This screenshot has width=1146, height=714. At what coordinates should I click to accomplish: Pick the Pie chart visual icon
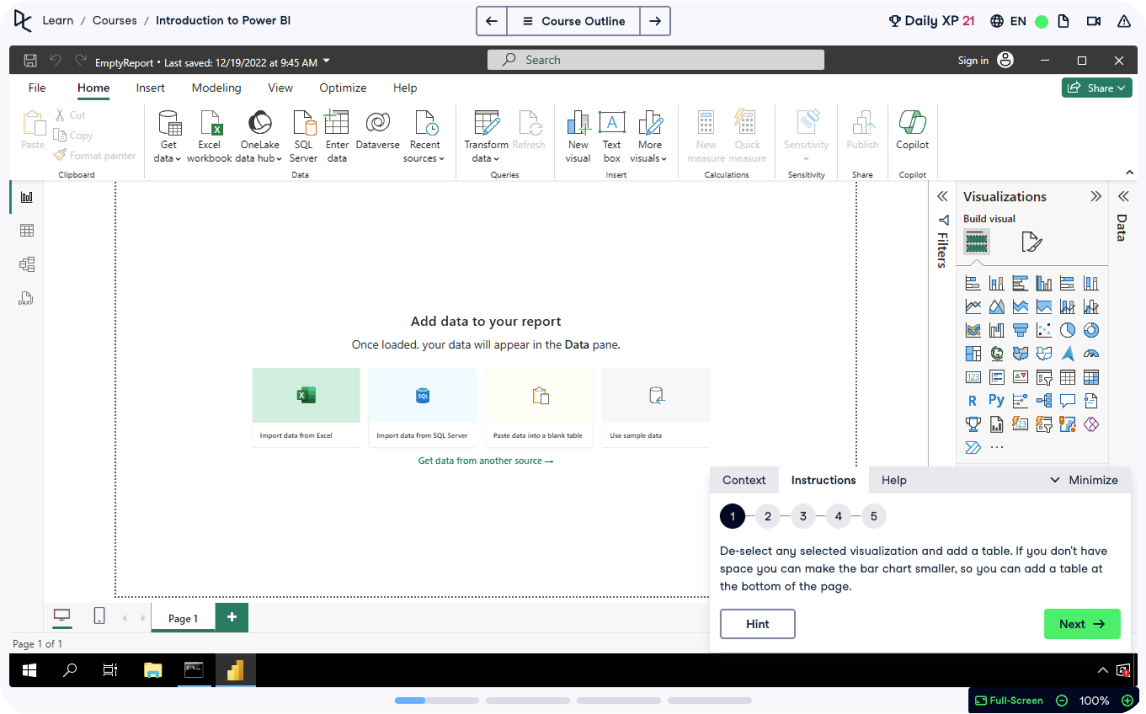(x=1067, y=330)
